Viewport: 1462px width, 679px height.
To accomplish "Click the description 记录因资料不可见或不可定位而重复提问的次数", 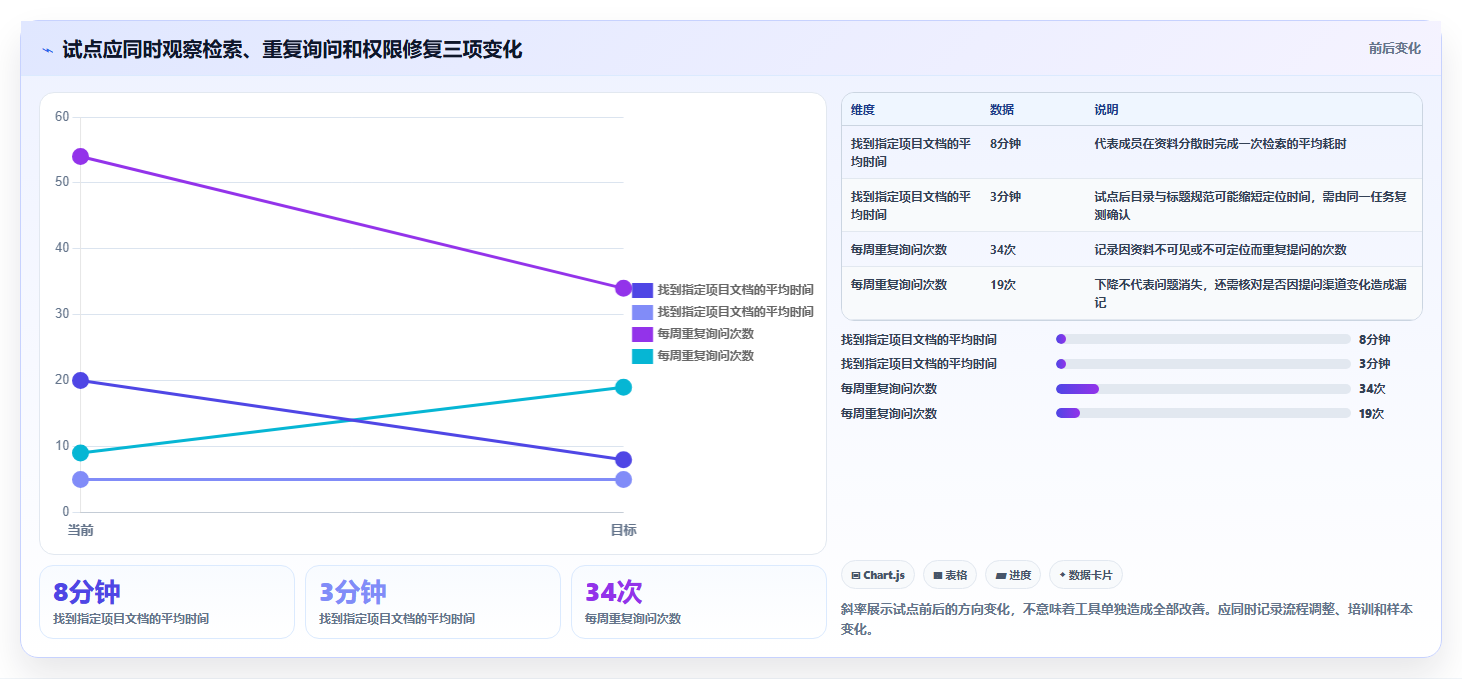I will click(x=1220, y=250).
